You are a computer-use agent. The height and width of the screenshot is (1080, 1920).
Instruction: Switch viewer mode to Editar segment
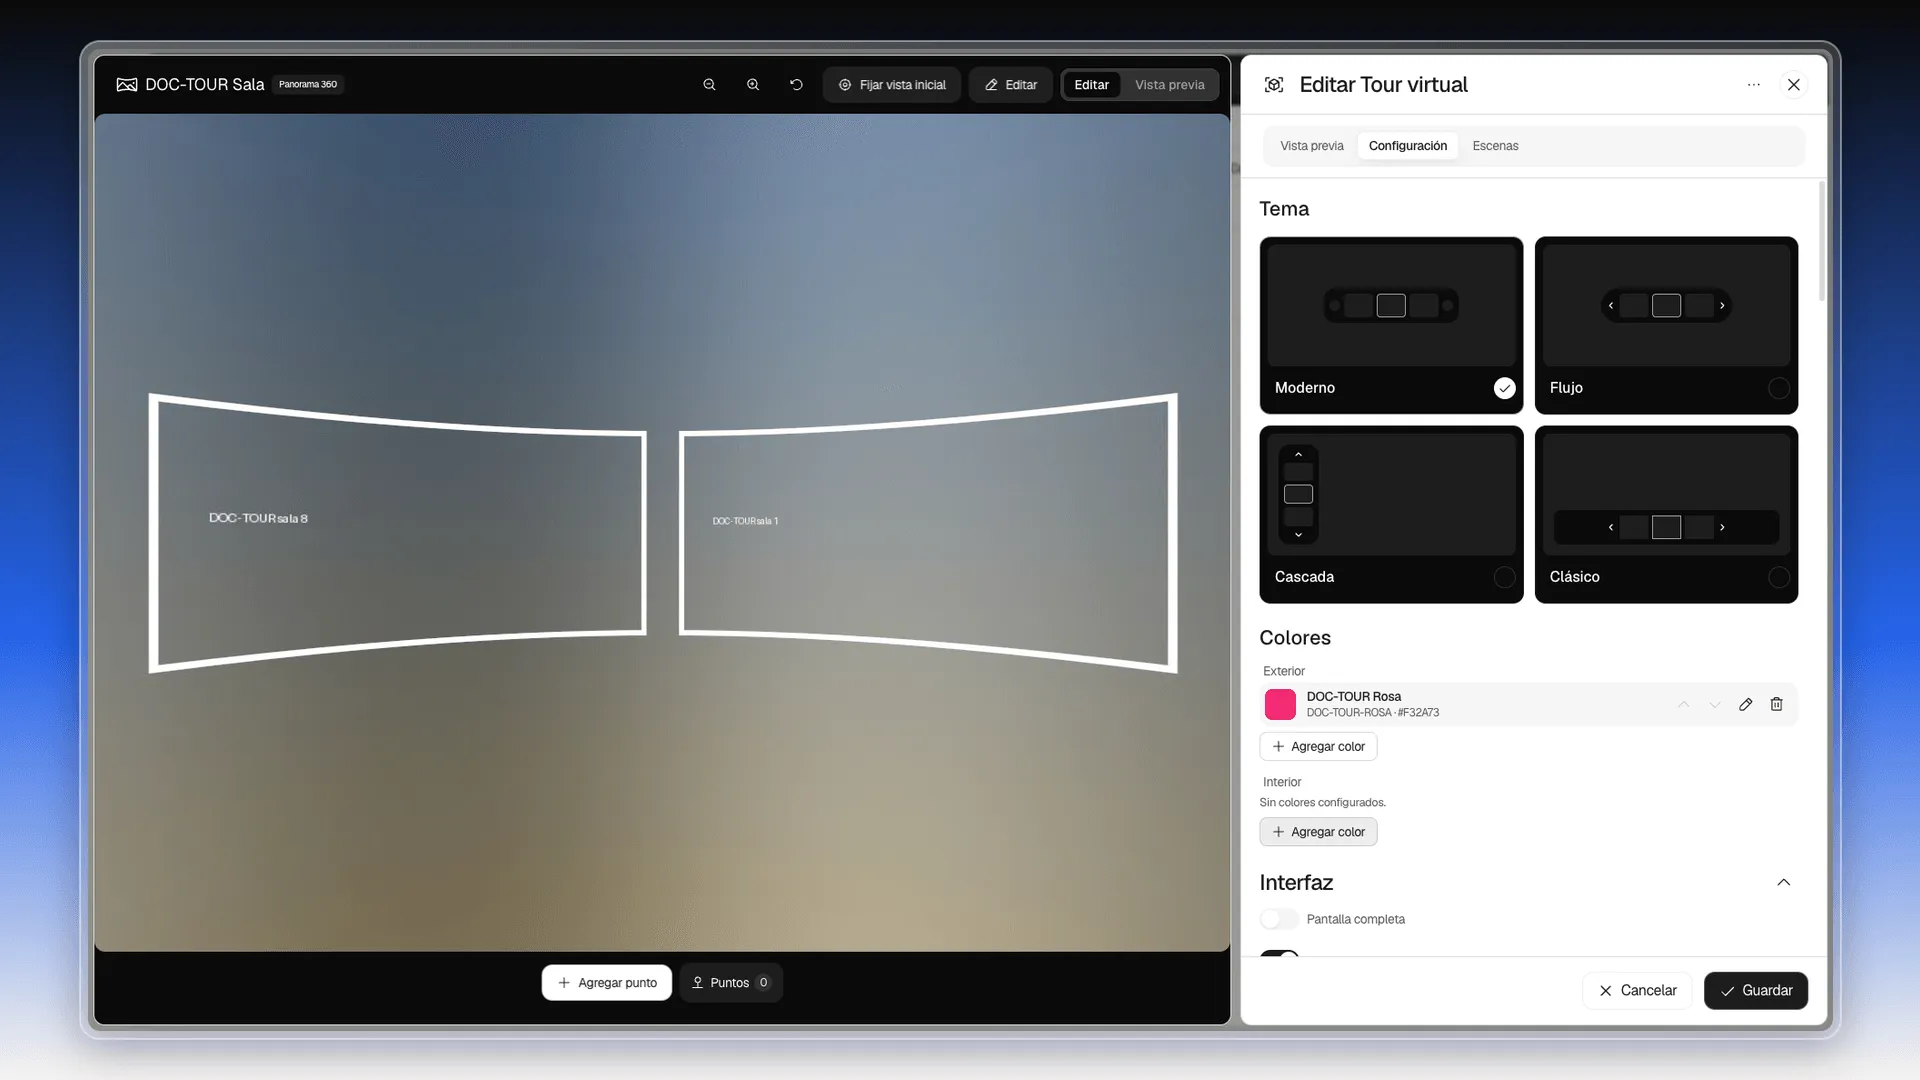[1091, 85]
